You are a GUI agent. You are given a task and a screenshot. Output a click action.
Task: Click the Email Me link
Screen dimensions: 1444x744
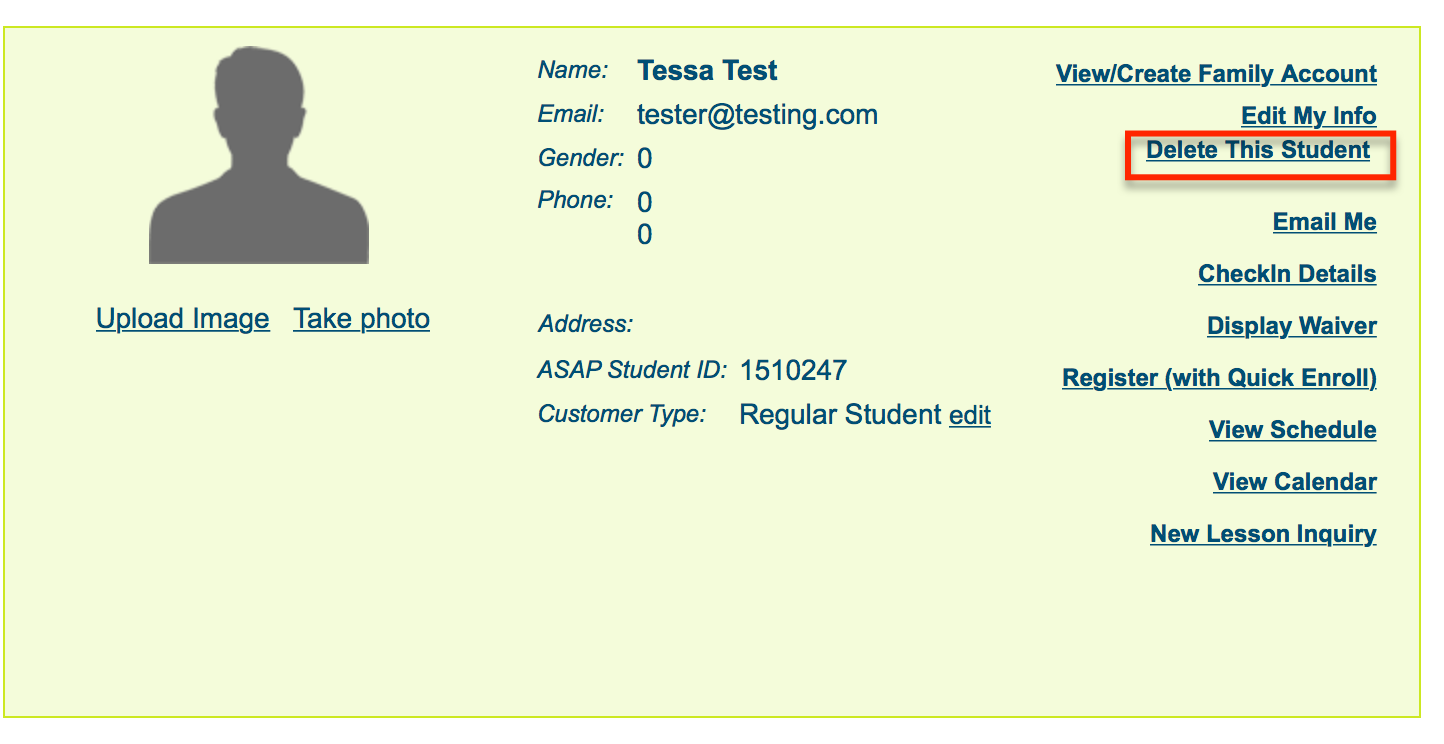[x=1324, y=222]
